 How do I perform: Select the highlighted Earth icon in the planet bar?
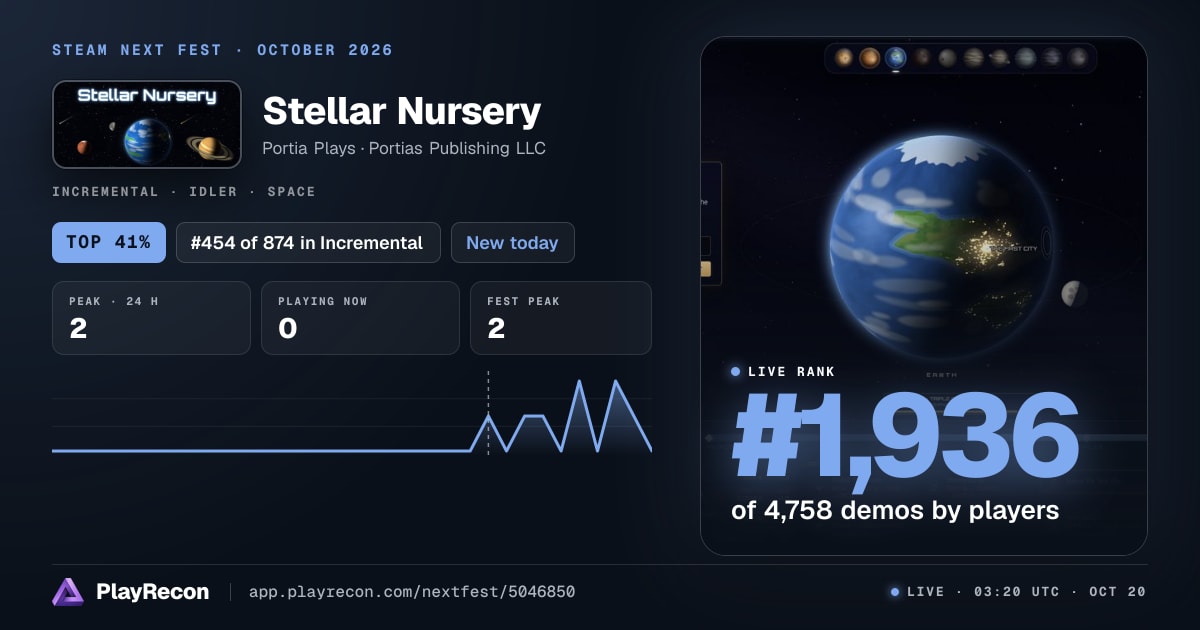(x=896, y=58)
